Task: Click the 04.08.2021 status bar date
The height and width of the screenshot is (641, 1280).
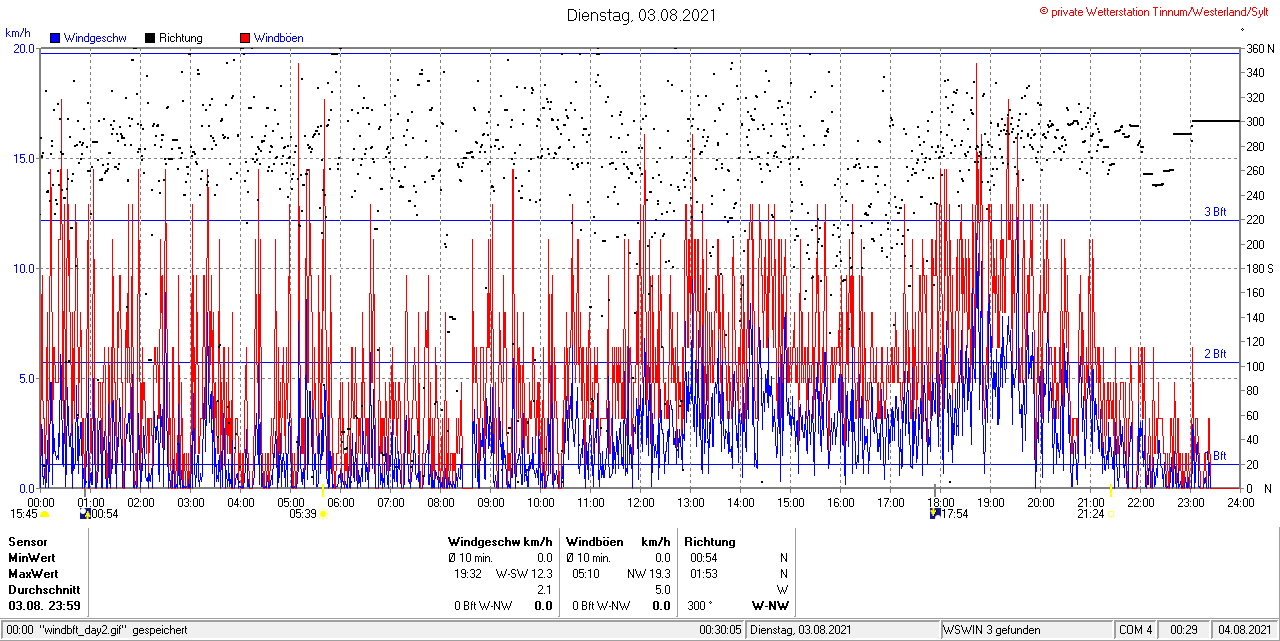Action: point(1244,630)
